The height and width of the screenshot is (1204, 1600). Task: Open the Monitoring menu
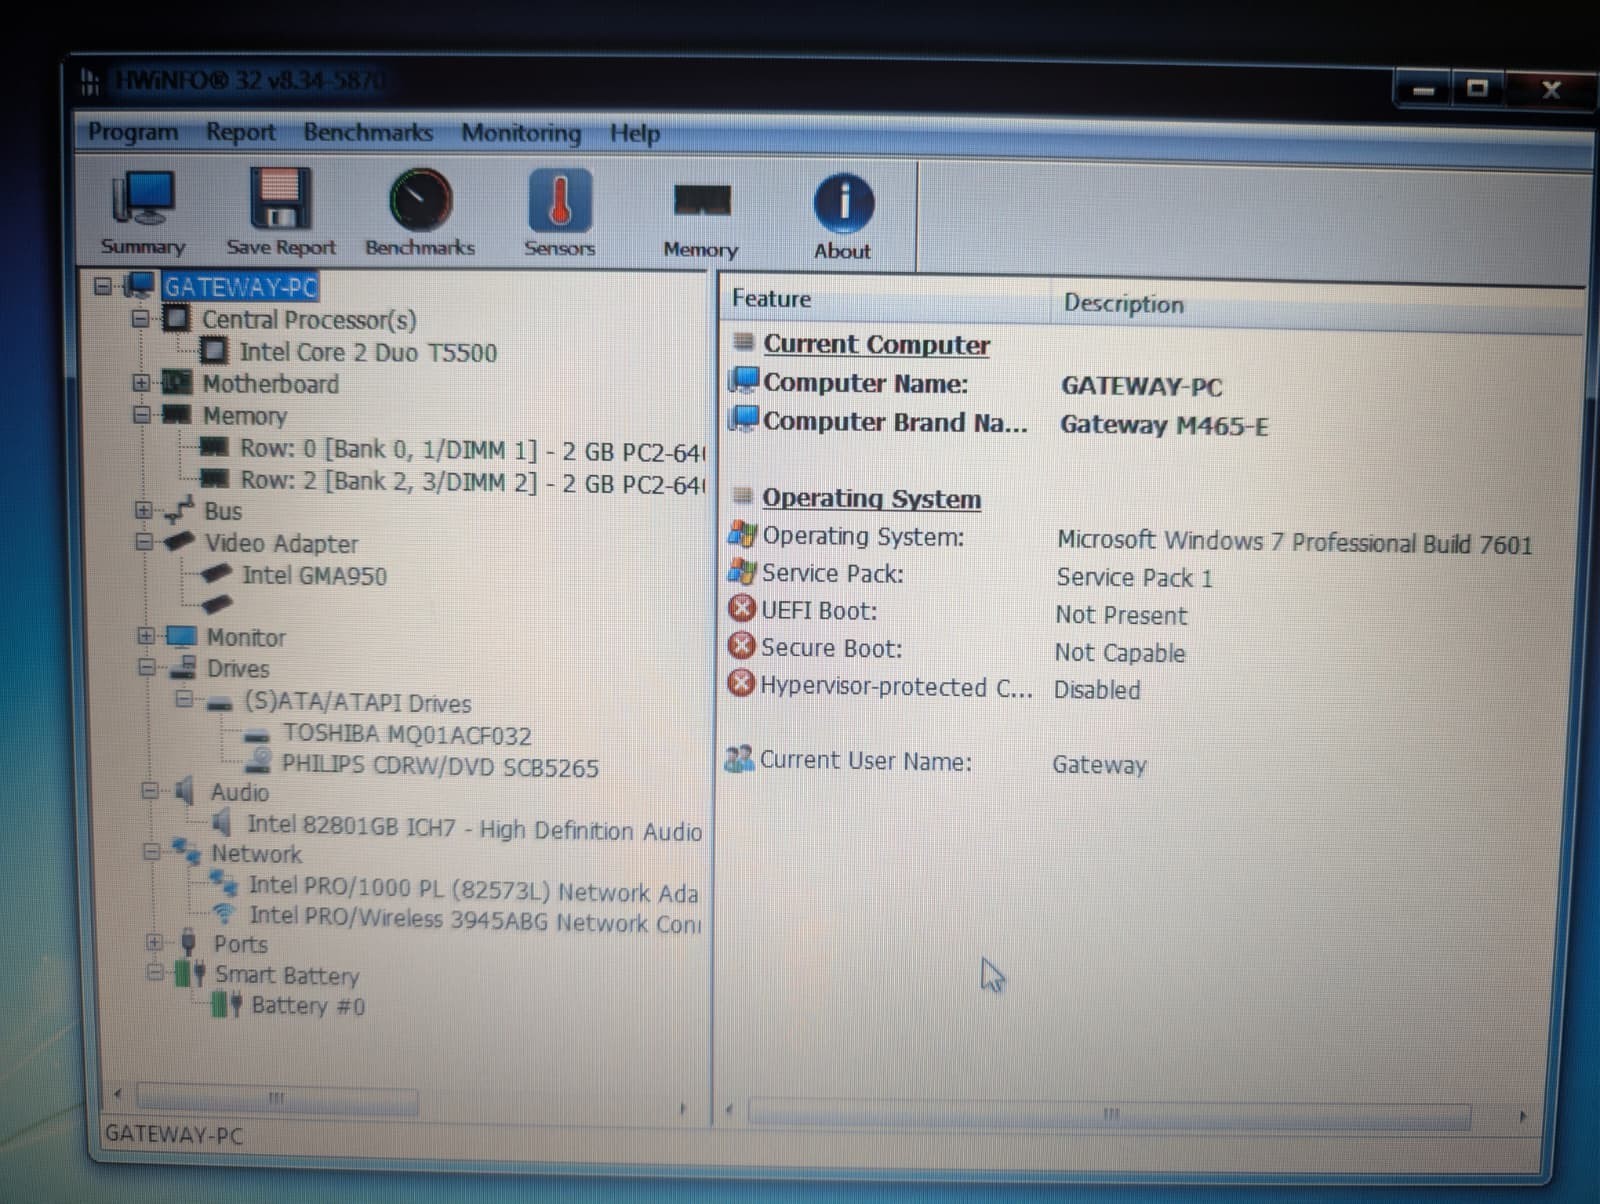[x=521, y=133]
